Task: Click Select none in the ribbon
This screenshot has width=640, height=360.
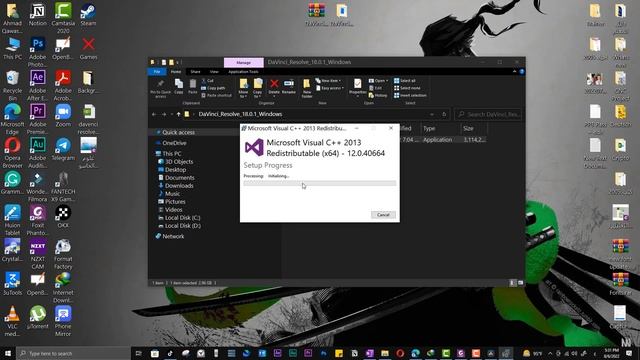Action: (x=407, y=88)
